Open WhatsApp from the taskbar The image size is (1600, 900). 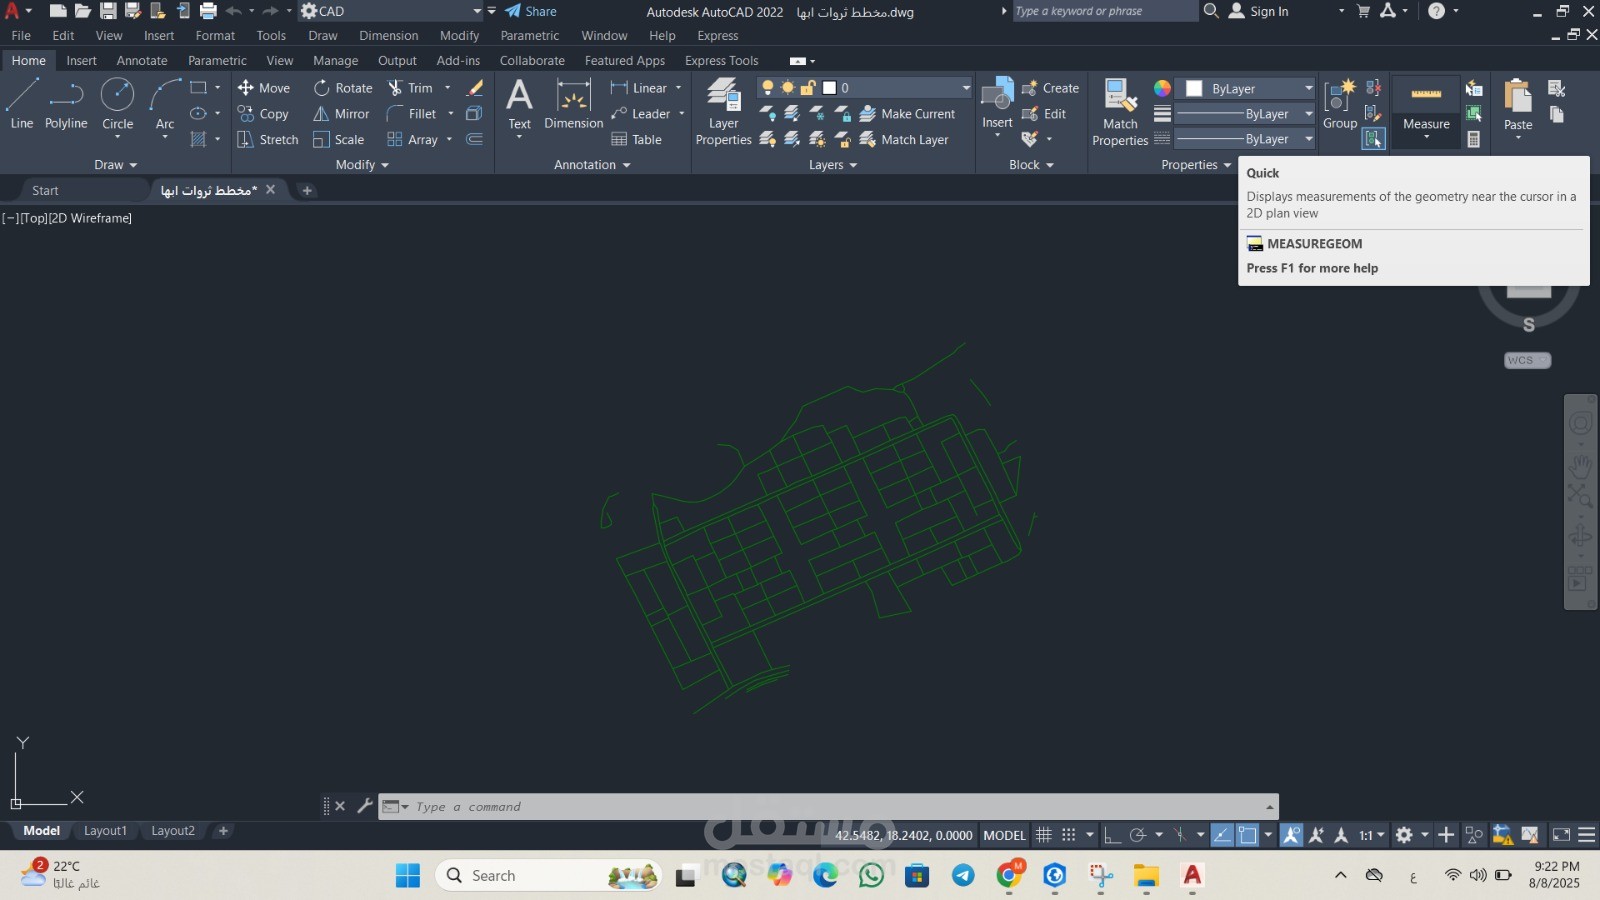pyautogui.click(x=871, y=876)
